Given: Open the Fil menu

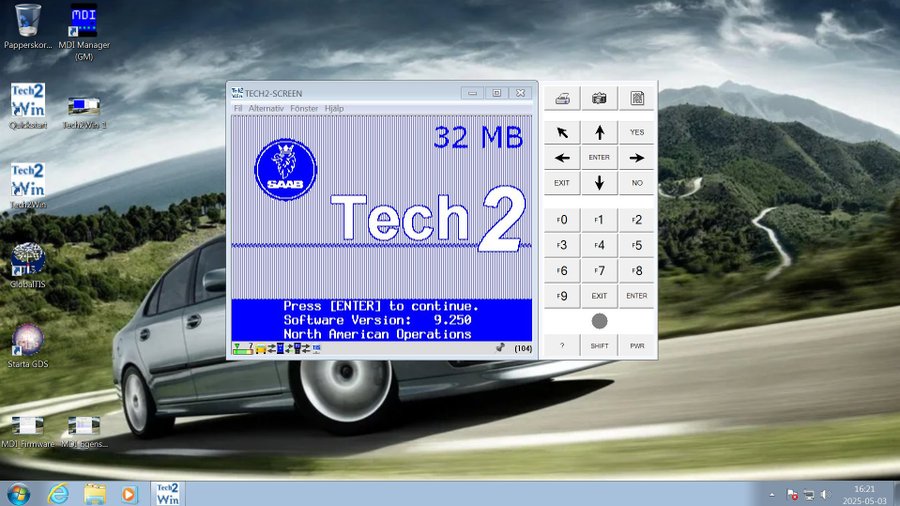Looking at the screenshot, I should pos(238,108).
